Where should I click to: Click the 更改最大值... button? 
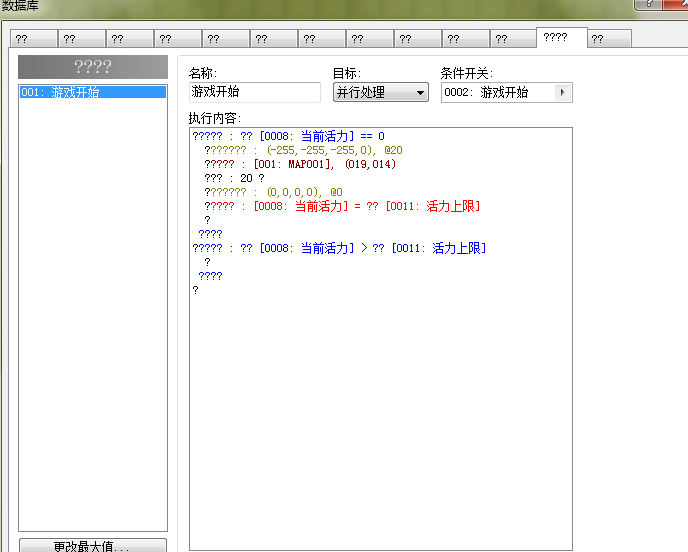pyautogui.click(x=93, y=545)
